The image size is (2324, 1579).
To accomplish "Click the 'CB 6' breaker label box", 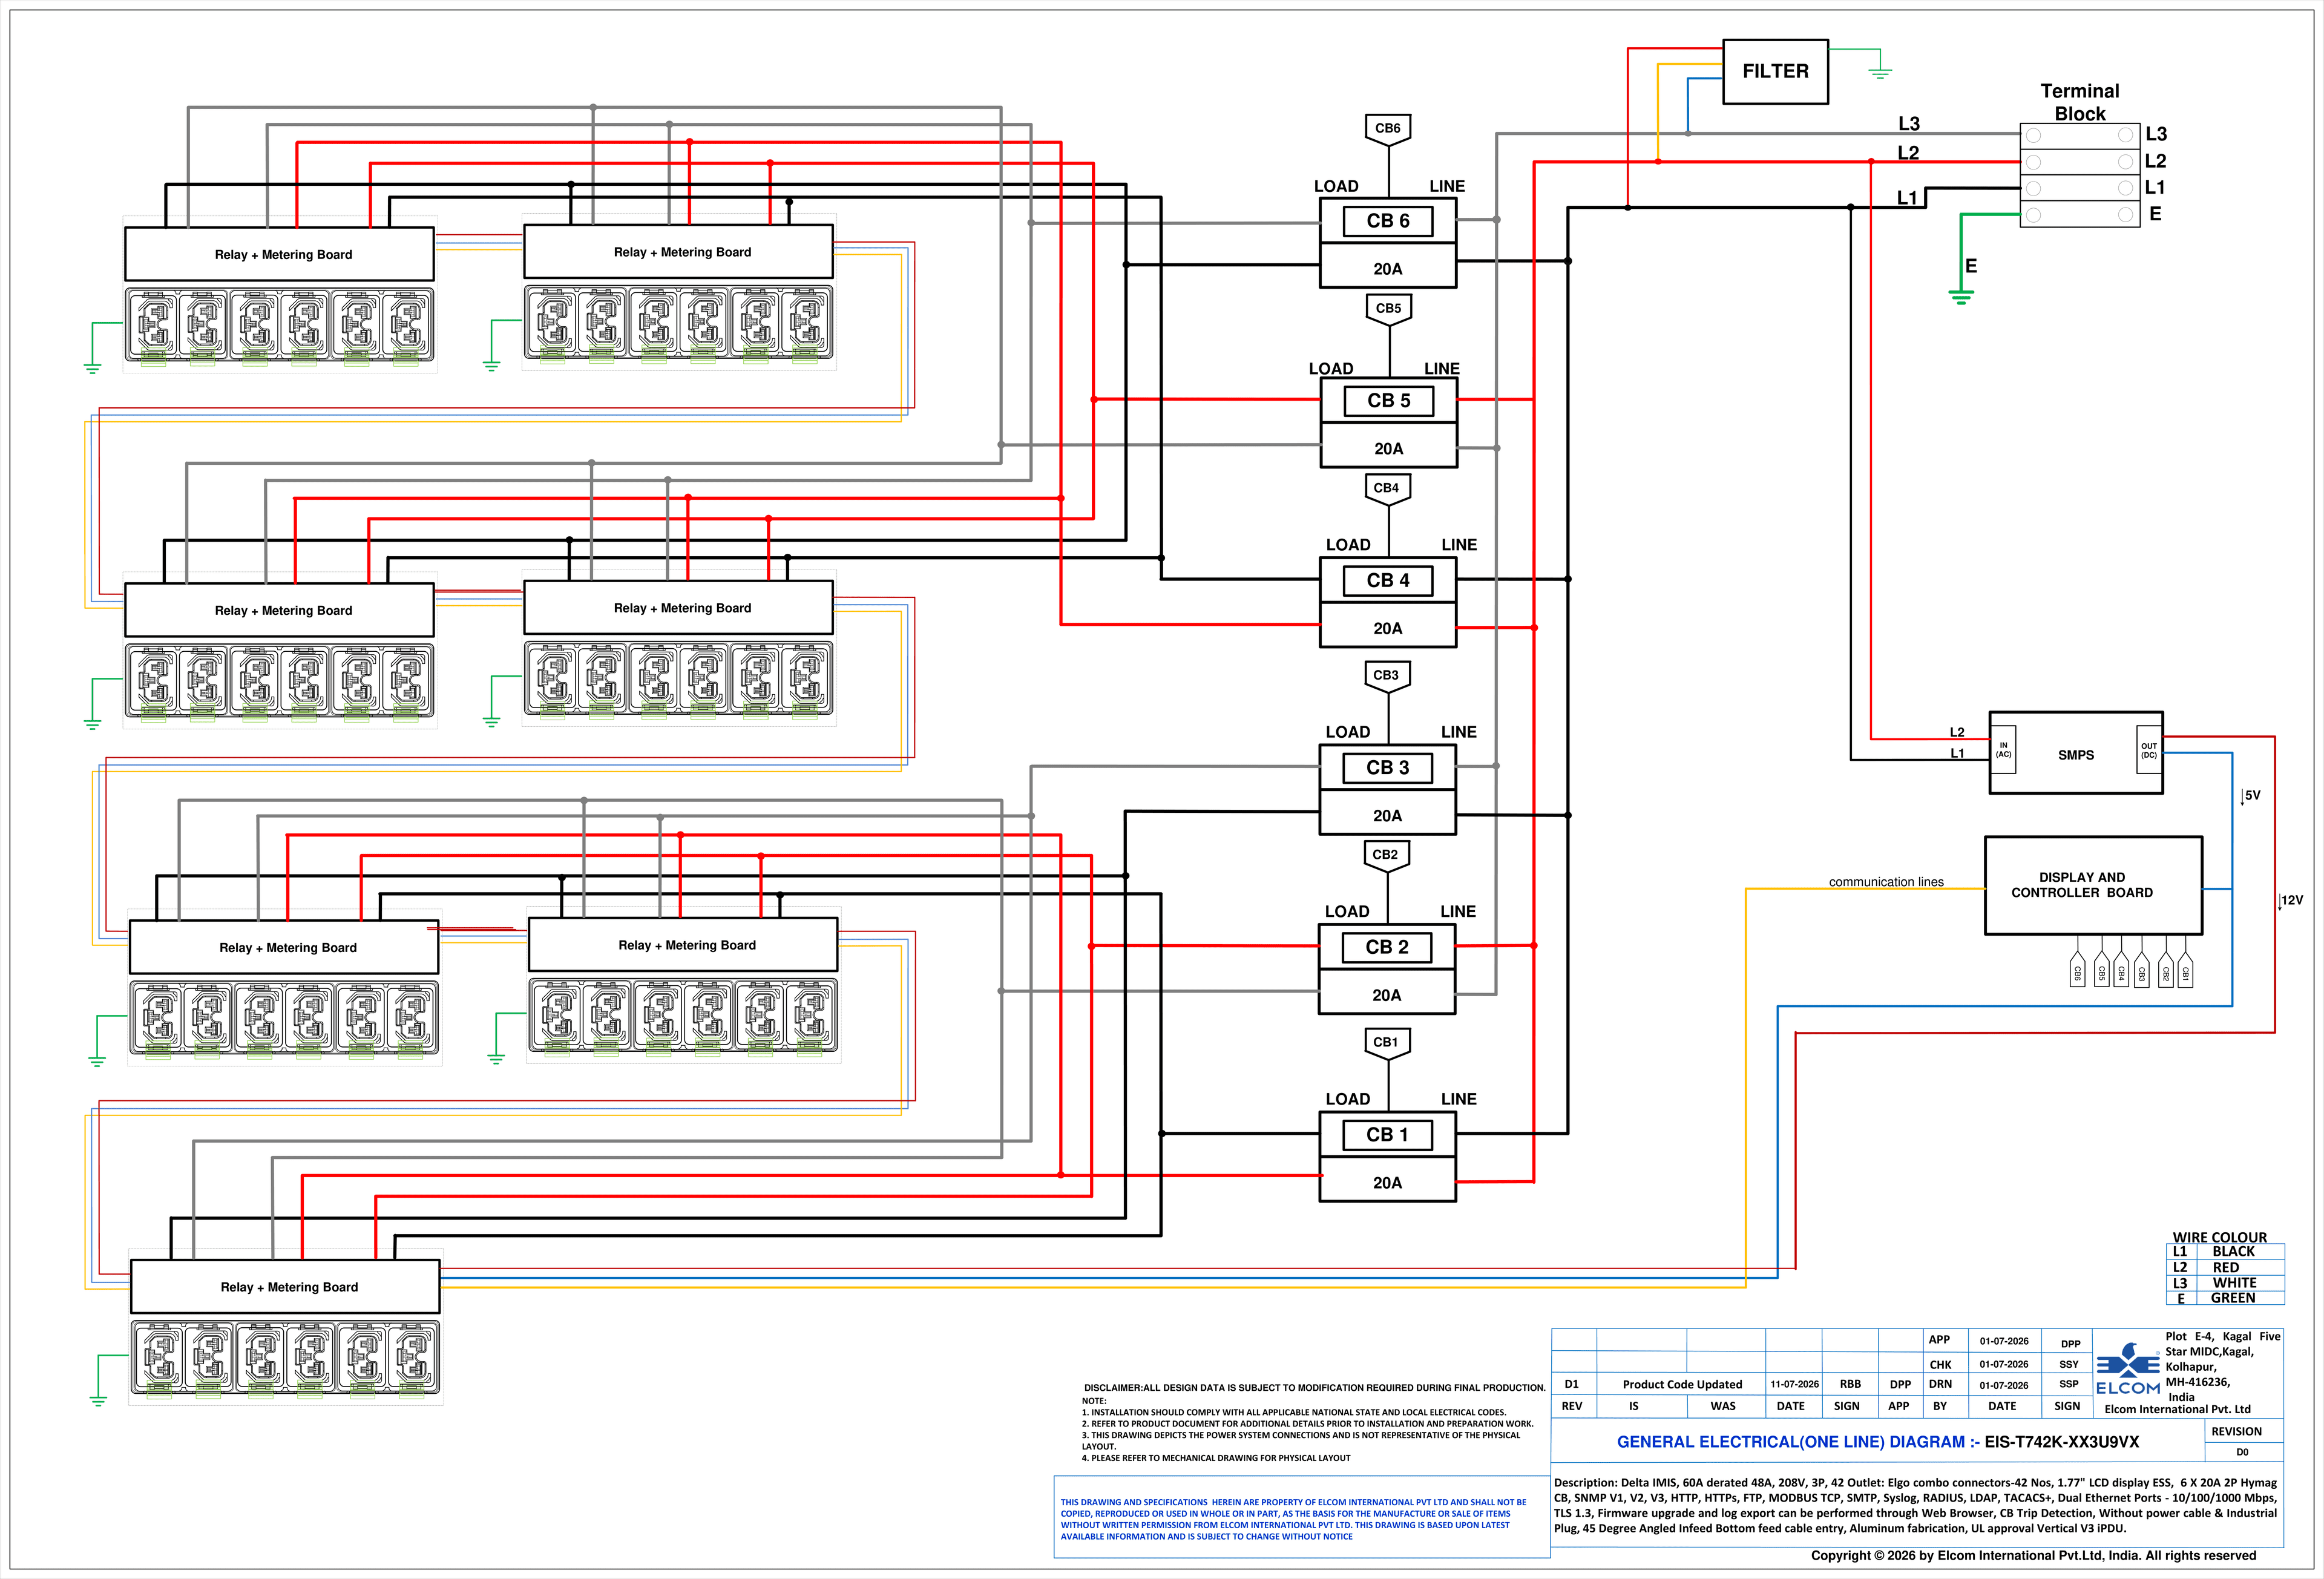I will pos(1388,221).
